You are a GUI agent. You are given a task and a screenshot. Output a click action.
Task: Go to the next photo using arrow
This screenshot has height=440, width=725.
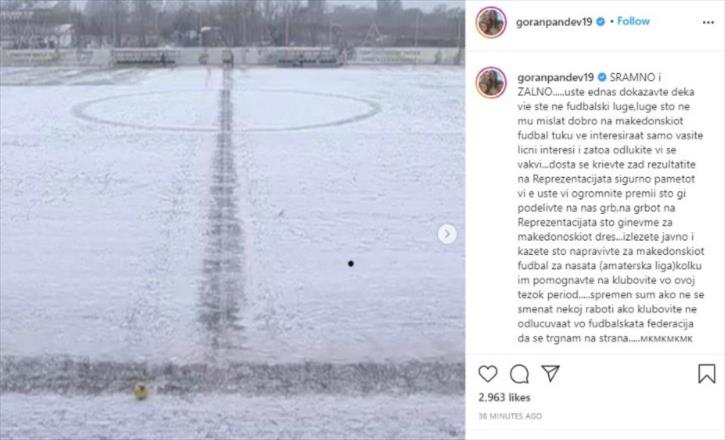pos(447,234)
